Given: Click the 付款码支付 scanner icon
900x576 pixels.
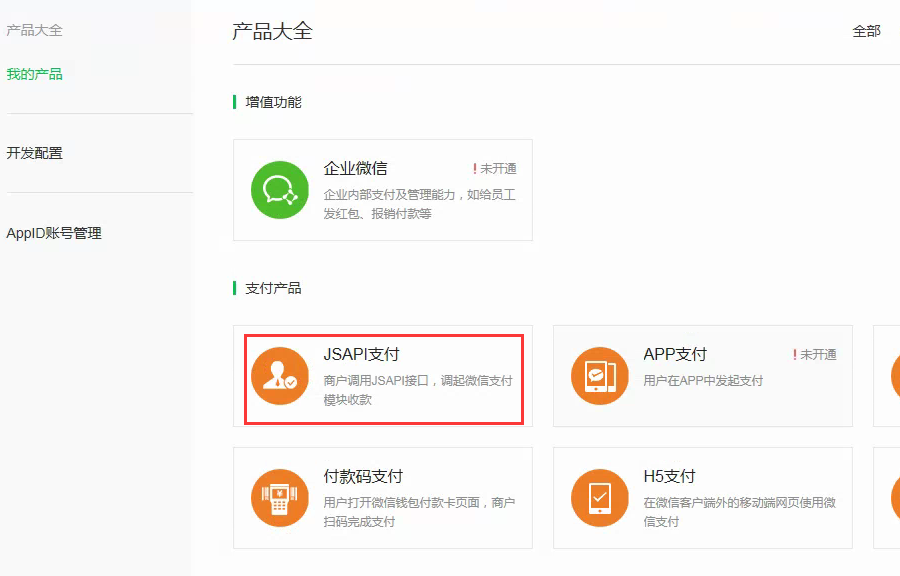Looking at the screenshot, I should click(280, 498).
